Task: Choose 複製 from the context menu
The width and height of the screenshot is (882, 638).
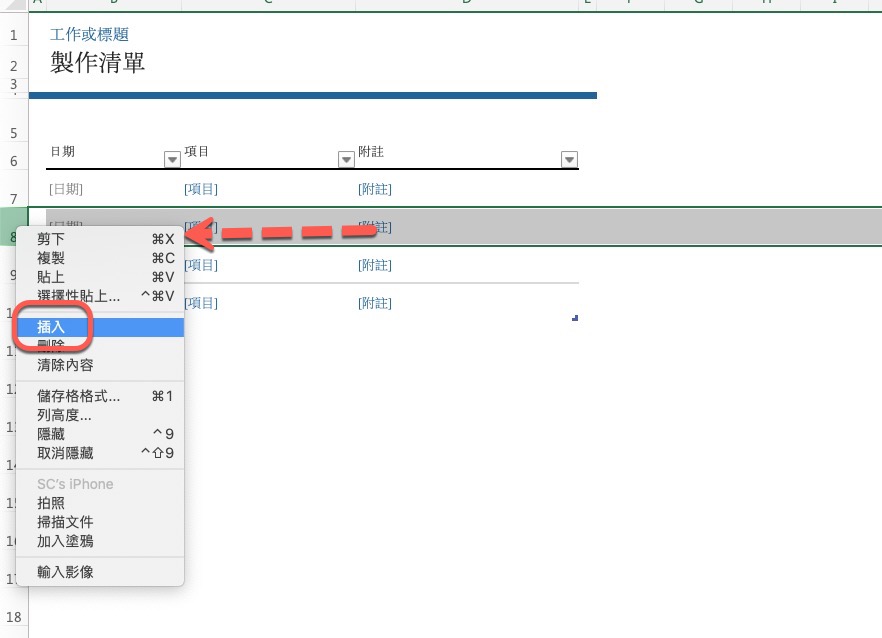Action: click(100, 258)
